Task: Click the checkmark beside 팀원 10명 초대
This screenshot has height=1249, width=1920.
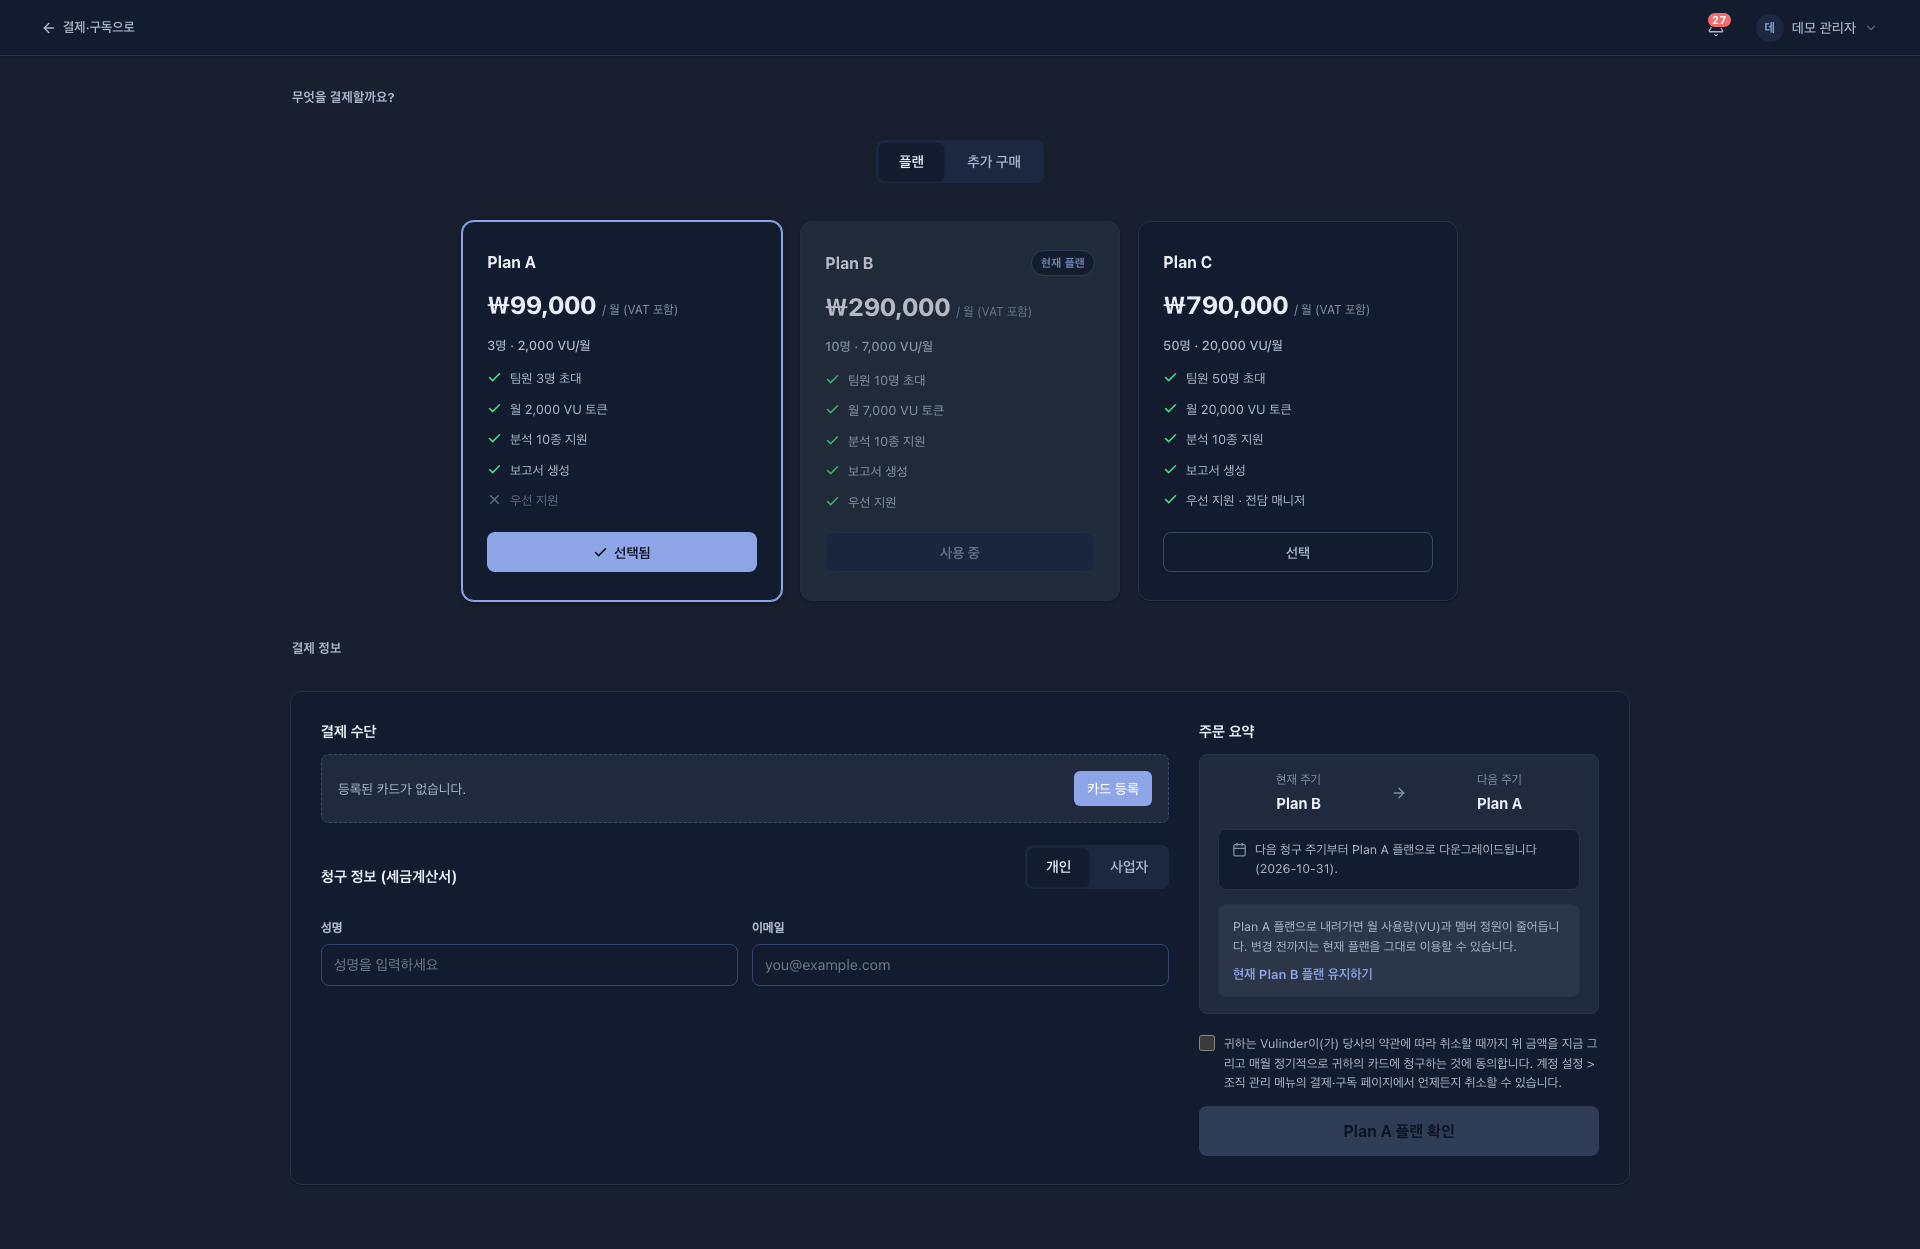Action: pyautogui.click(x=832, y=380)
